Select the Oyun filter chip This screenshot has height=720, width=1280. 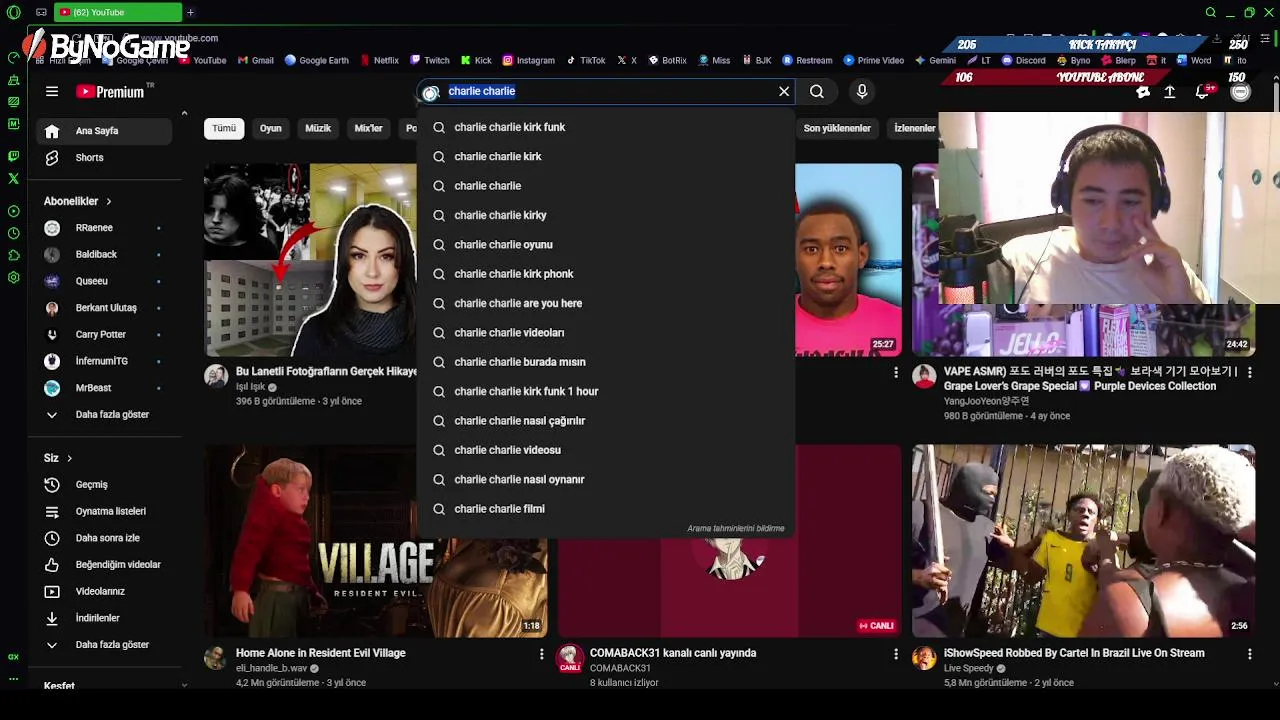pos(271,128)
